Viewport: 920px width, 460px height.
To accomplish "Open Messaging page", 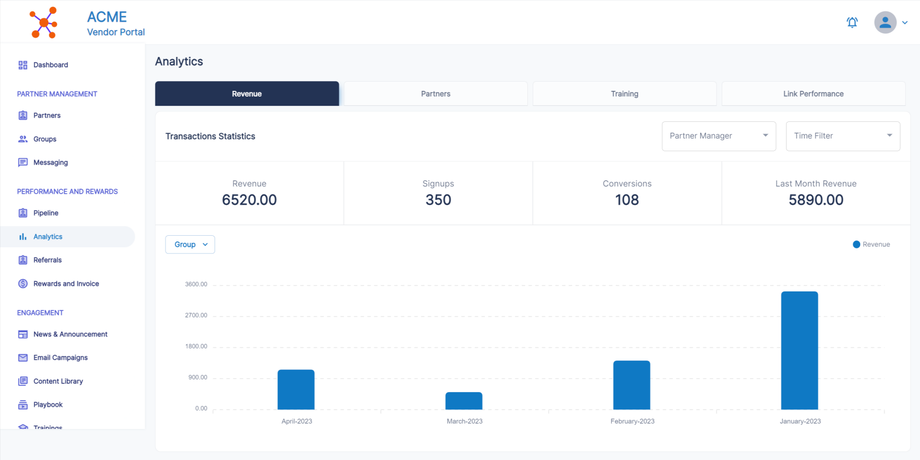I will [x=50, y=163].
